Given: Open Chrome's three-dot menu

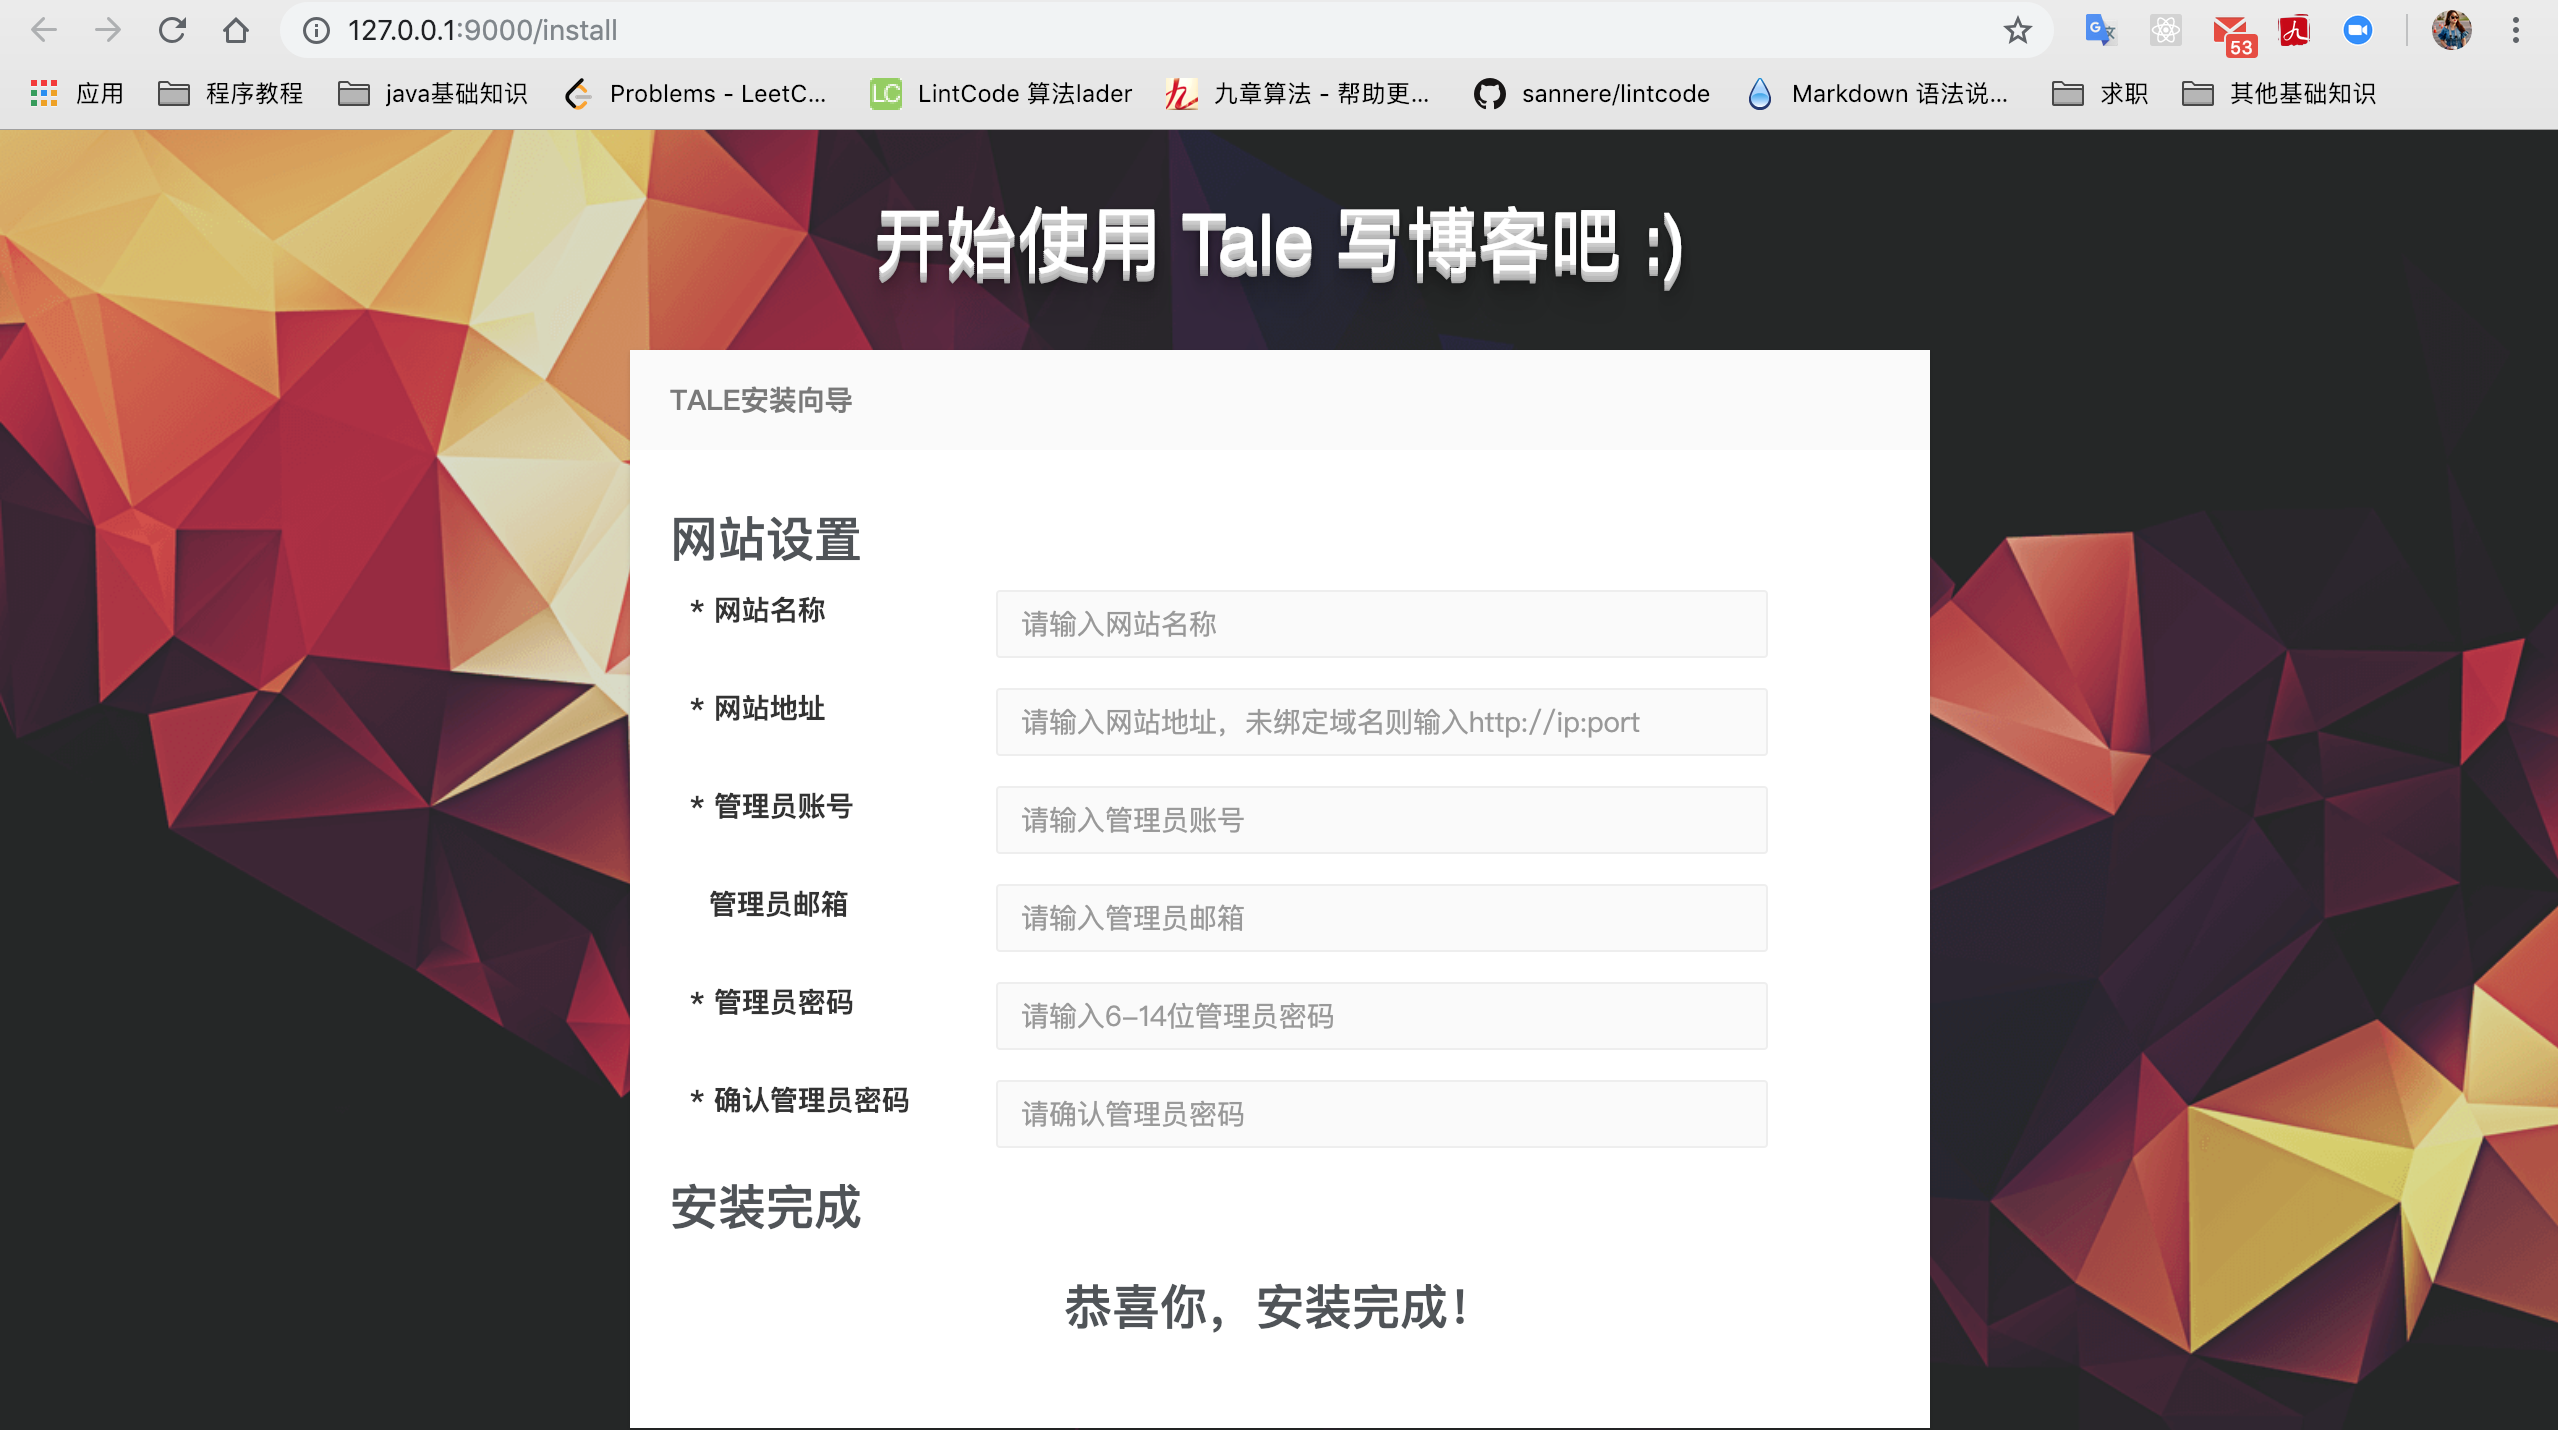Looking at the screenshot, I should tap(2517, 30).
